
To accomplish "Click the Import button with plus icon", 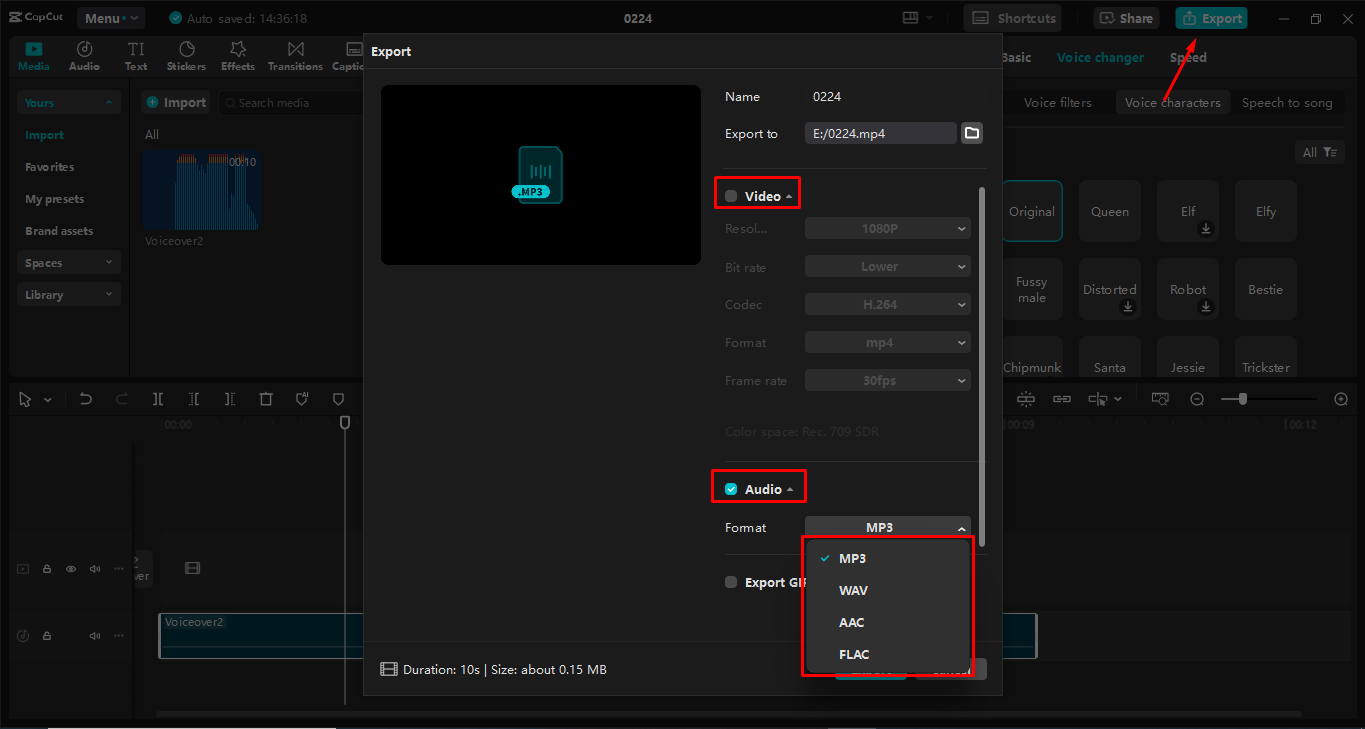I will 175,103.
